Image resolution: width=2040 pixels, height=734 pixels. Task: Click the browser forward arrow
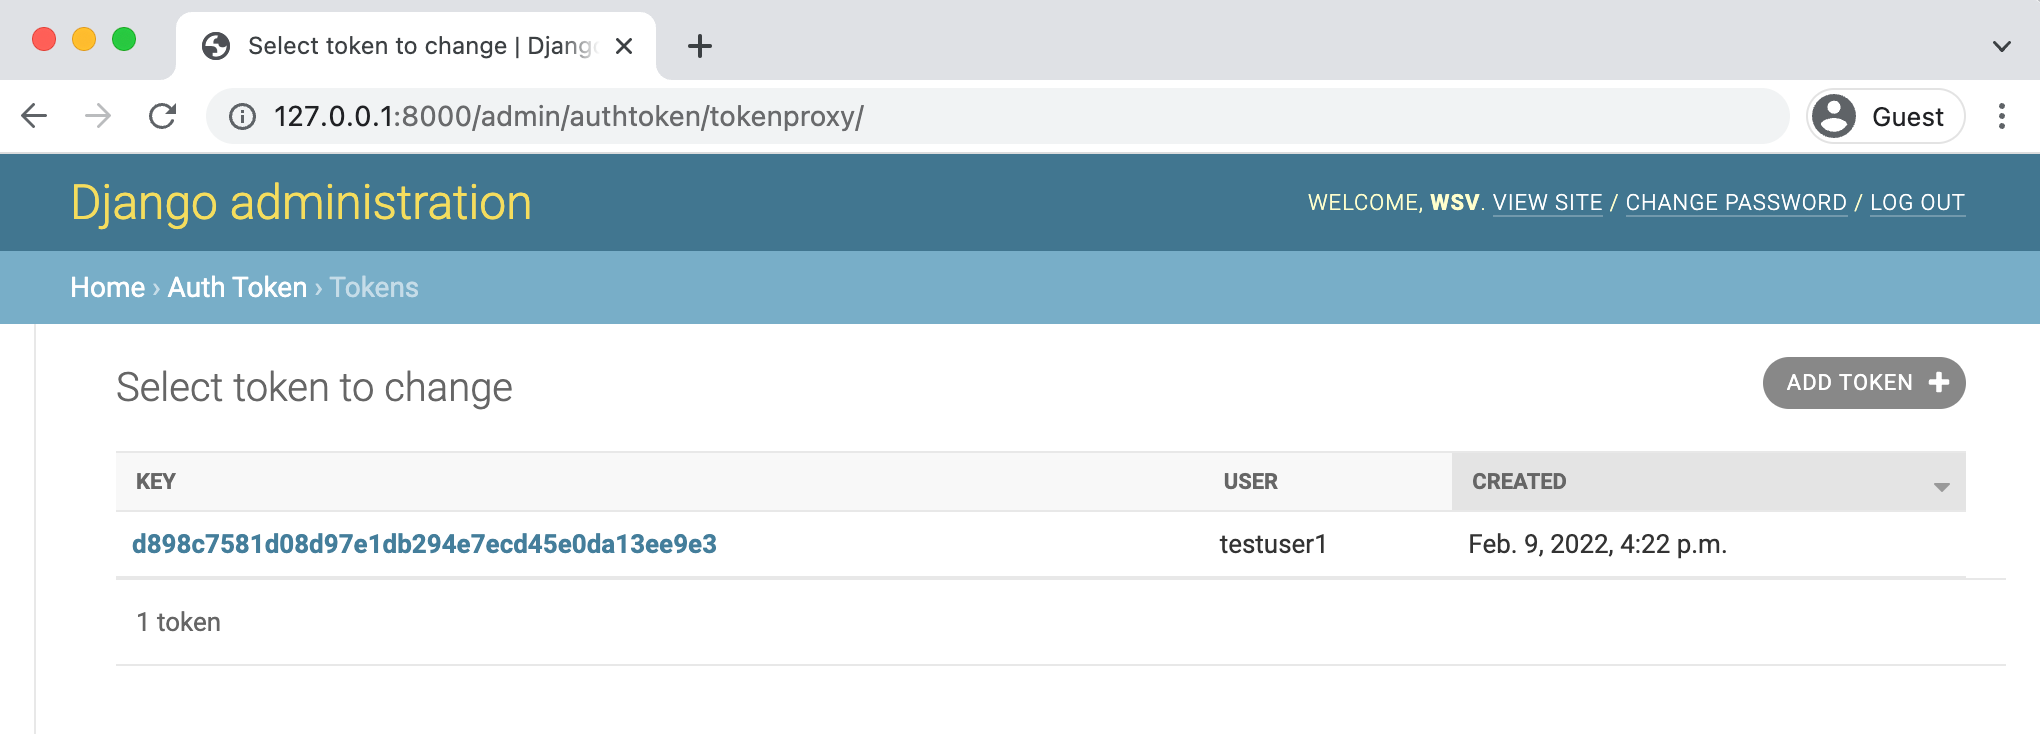pos(98,116)
